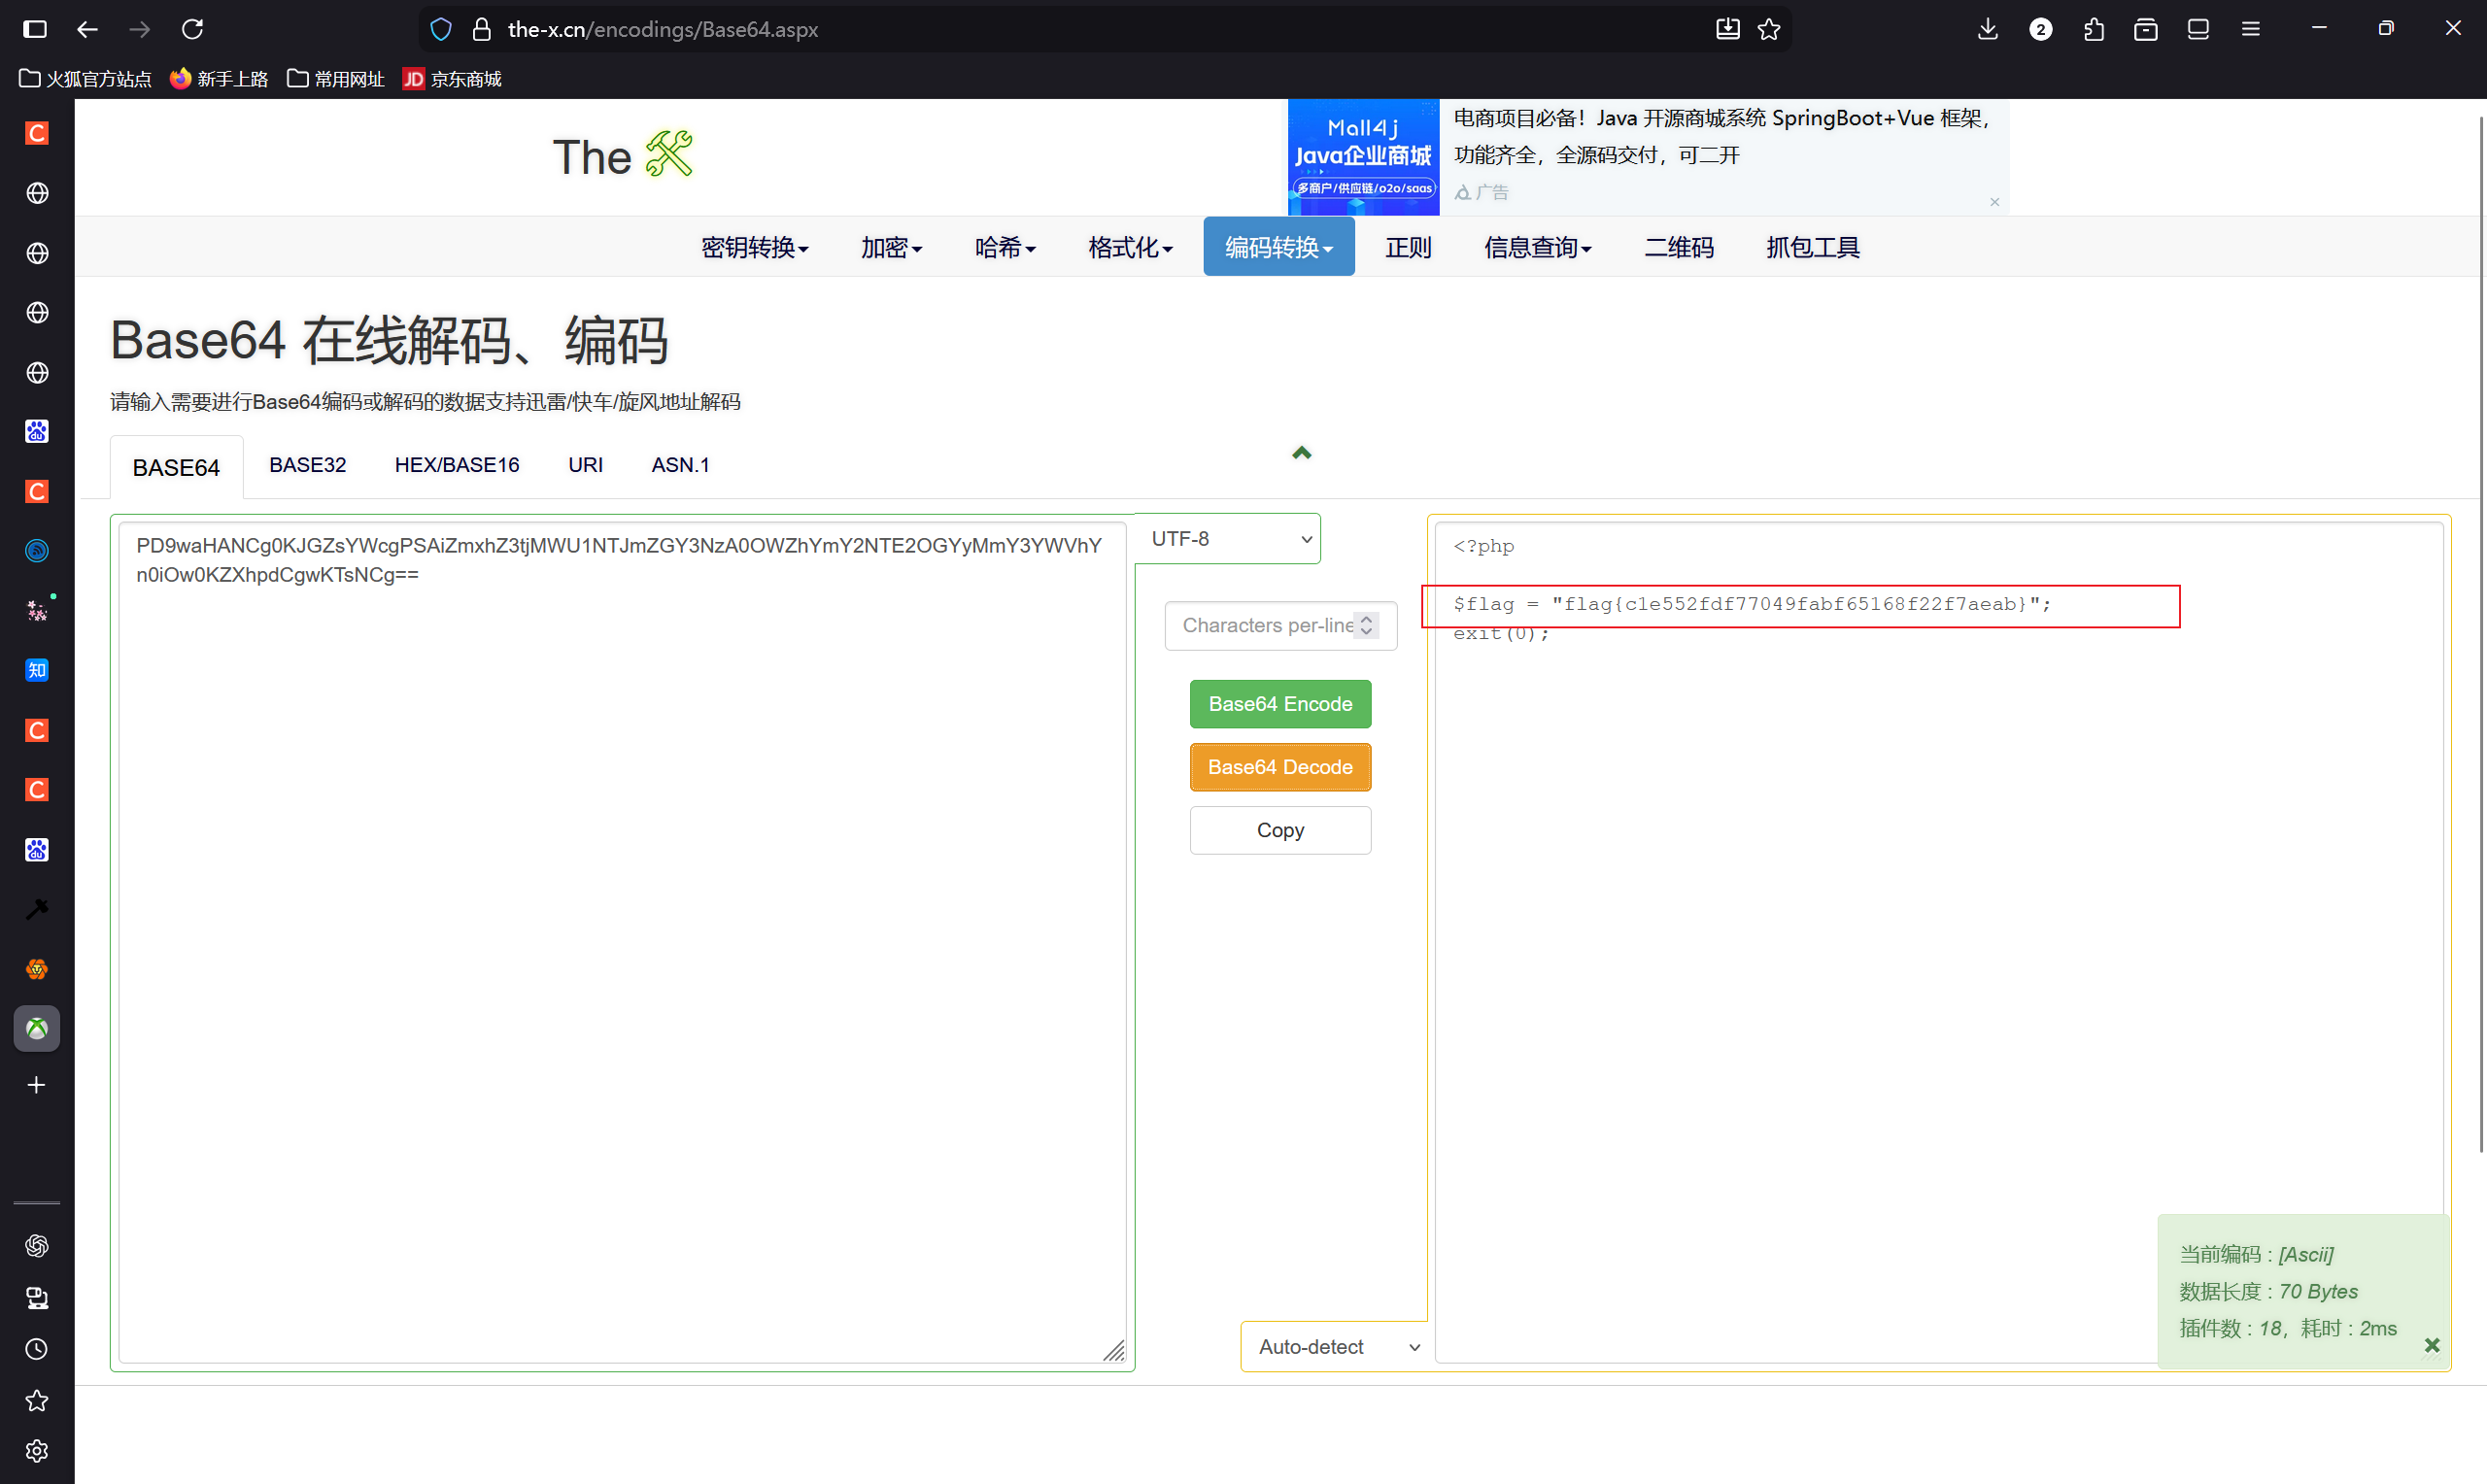The width and height of the screenshot is (2487, 1484).
Task: Switch to the BASE32 tab
Action: (x=307, y=465)
